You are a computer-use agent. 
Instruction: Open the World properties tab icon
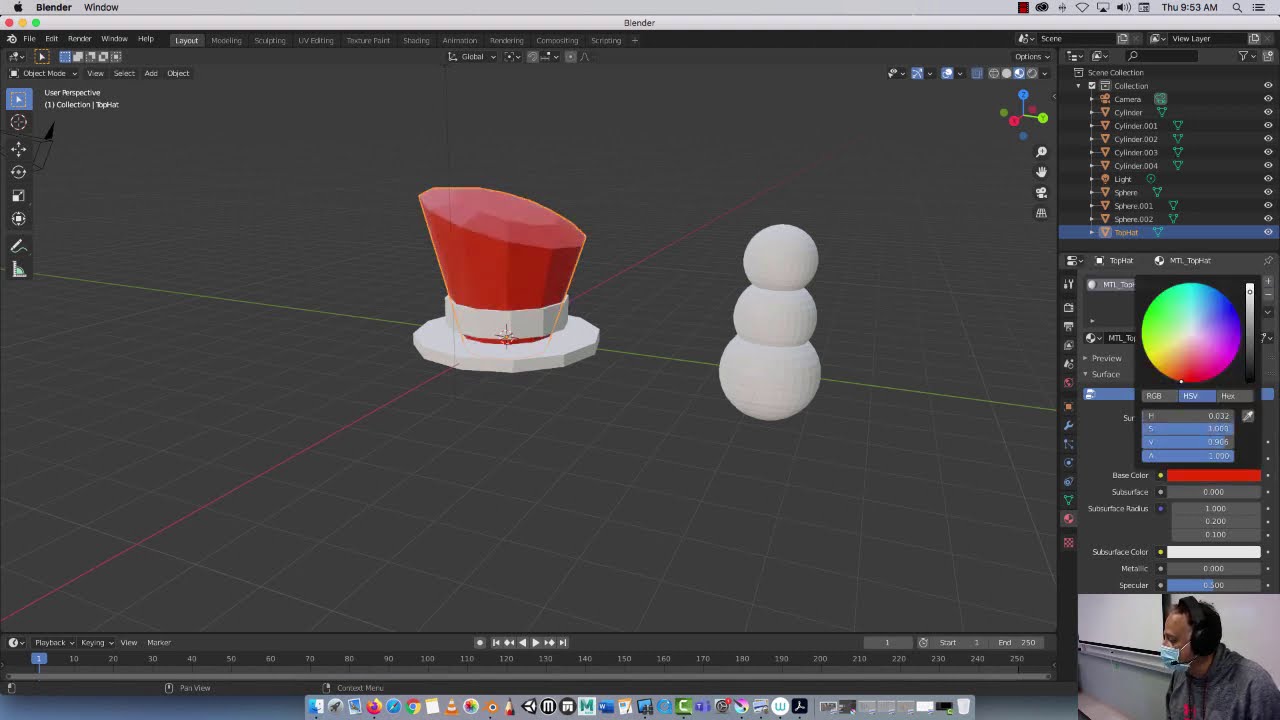(x=1068, y=383)
